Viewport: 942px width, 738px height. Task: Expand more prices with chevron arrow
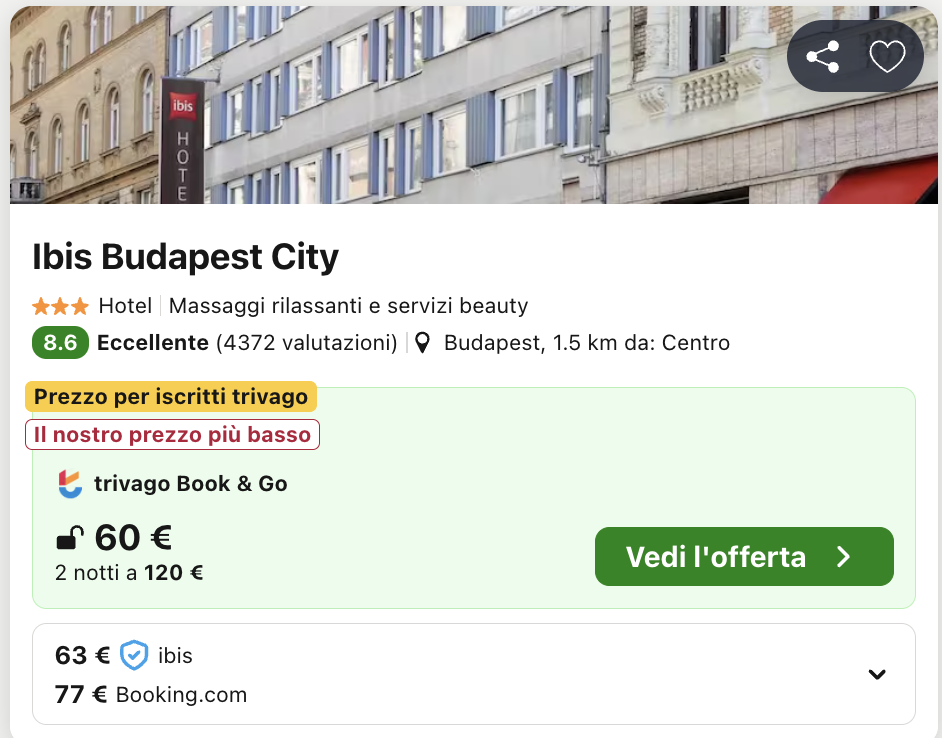click(877, 674)
